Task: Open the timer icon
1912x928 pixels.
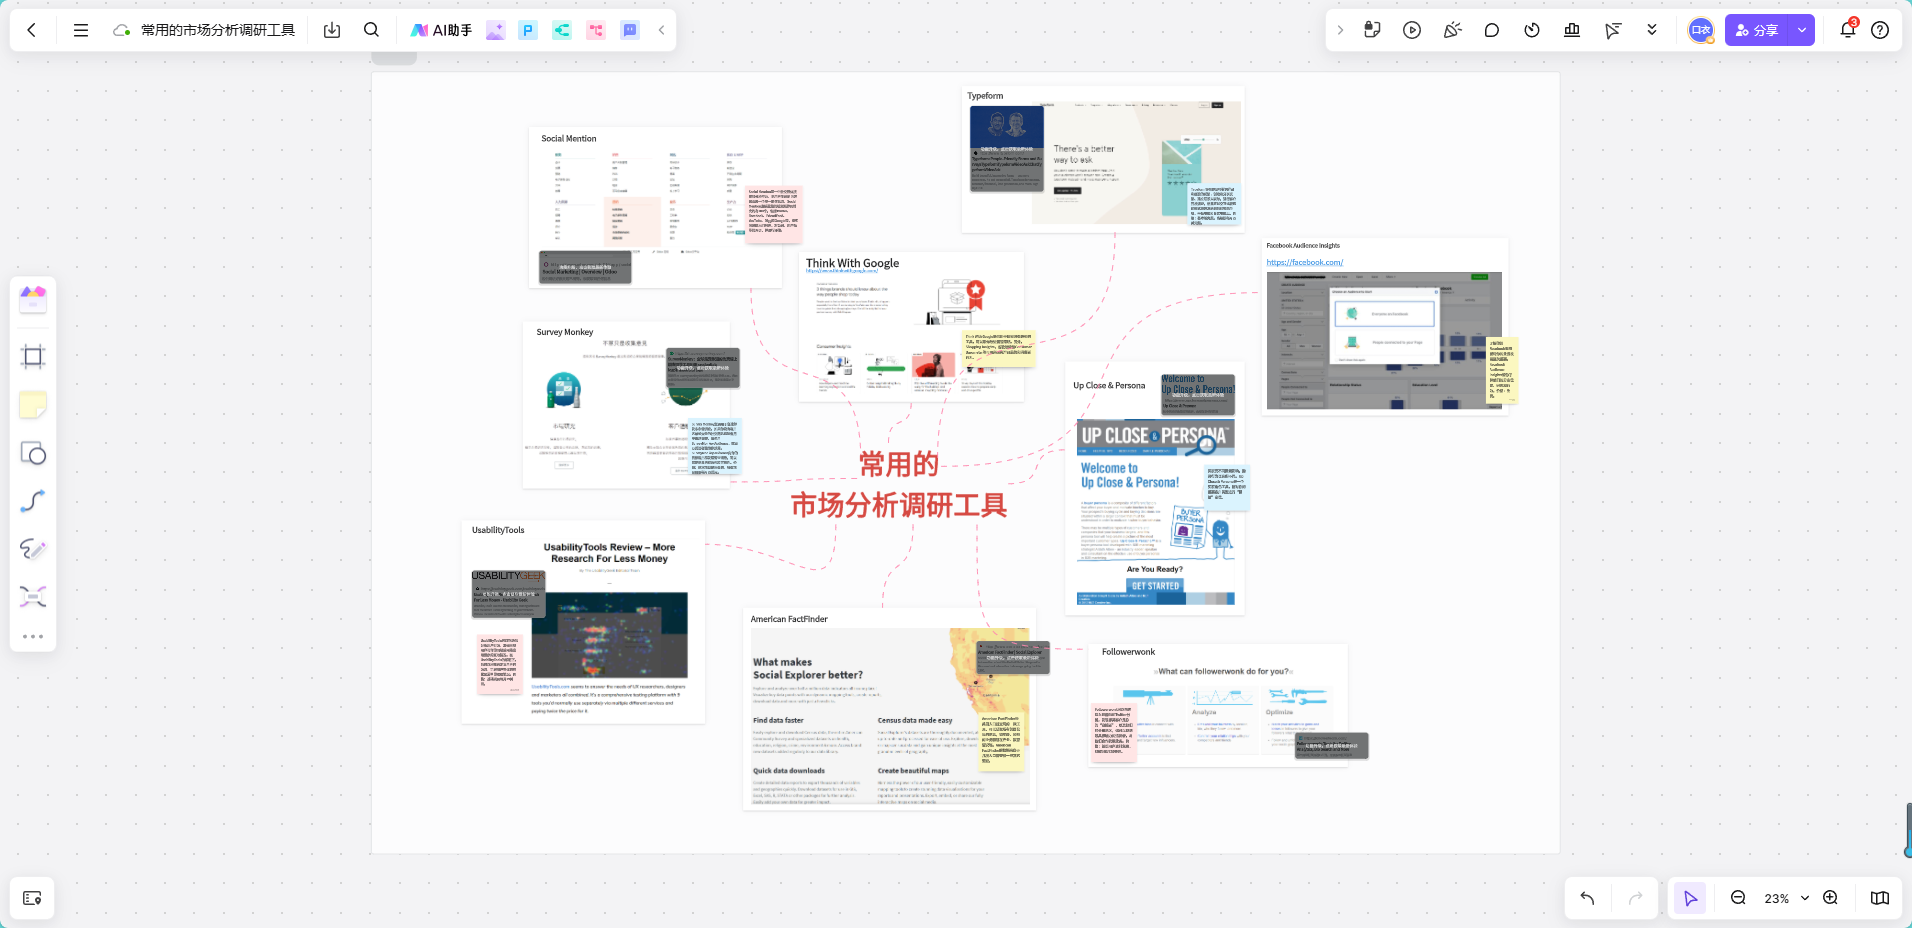Action: click(x=1532, y=30)
